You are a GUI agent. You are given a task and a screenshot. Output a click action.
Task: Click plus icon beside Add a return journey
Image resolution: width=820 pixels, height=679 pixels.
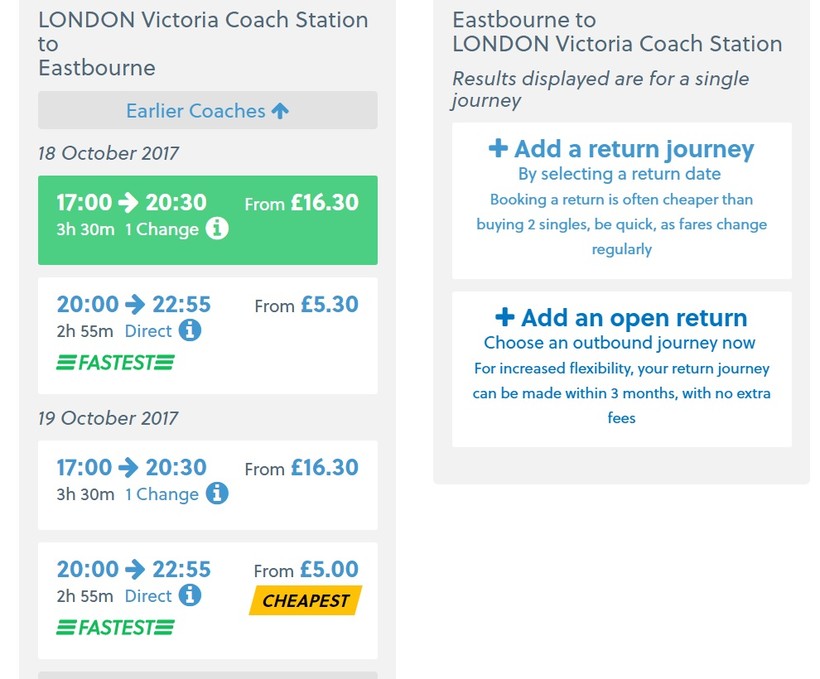click(498, 149)
